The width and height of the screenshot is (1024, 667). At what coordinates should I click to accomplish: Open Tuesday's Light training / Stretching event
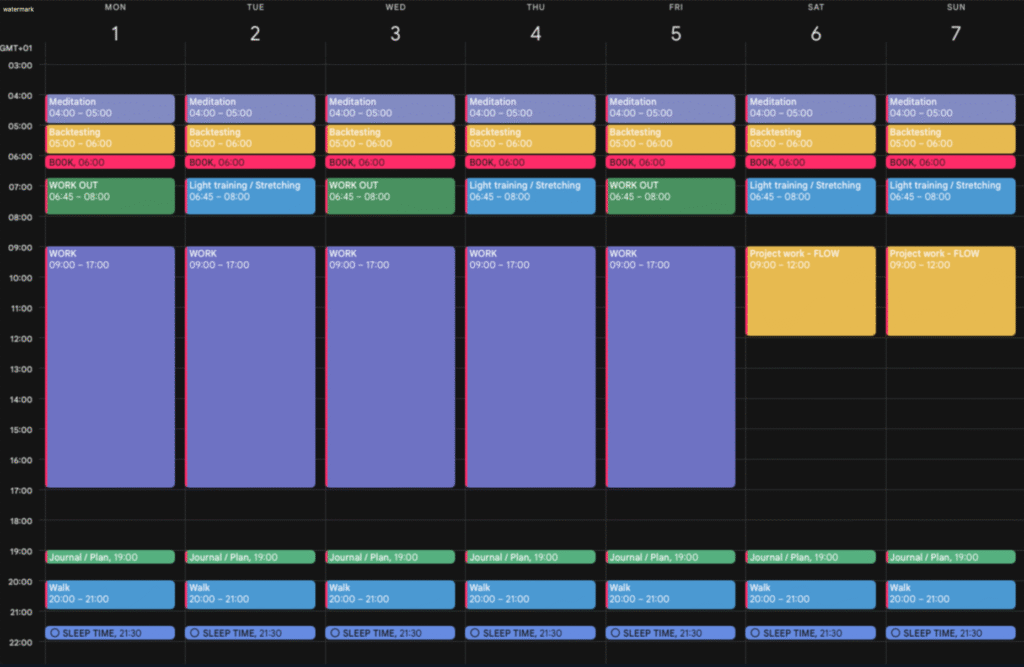(x=250, y=195)
